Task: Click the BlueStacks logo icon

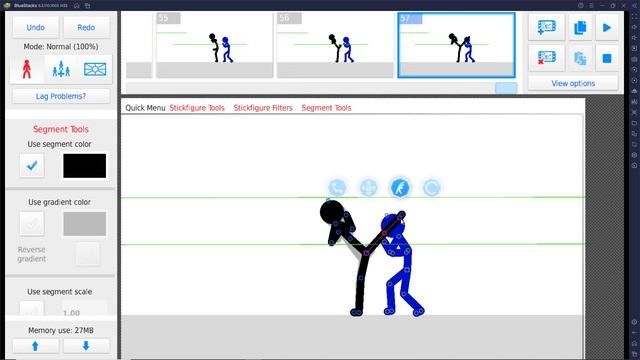Action: coord(7,5)
